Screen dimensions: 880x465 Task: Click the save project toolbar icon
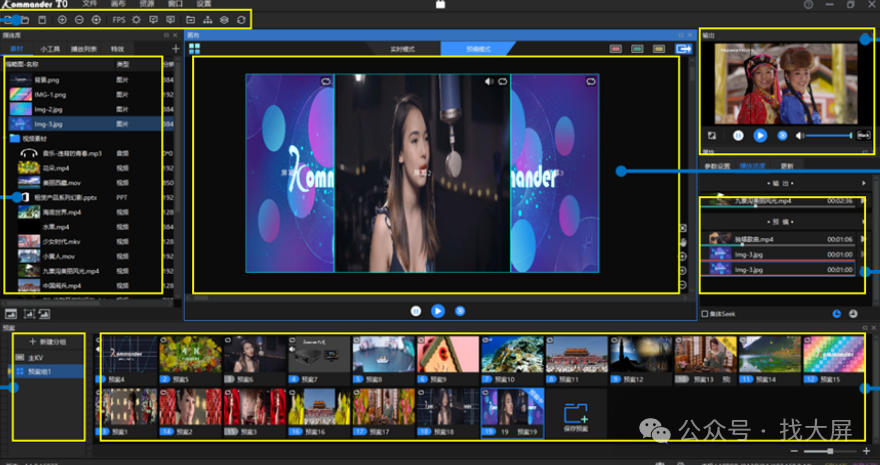pos(42,20)
